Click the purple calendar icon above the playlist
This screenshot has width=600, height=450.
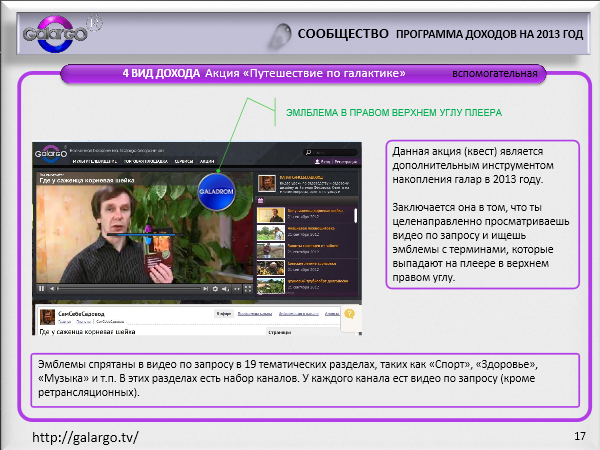pyautogui.click(x=261, y=200)
